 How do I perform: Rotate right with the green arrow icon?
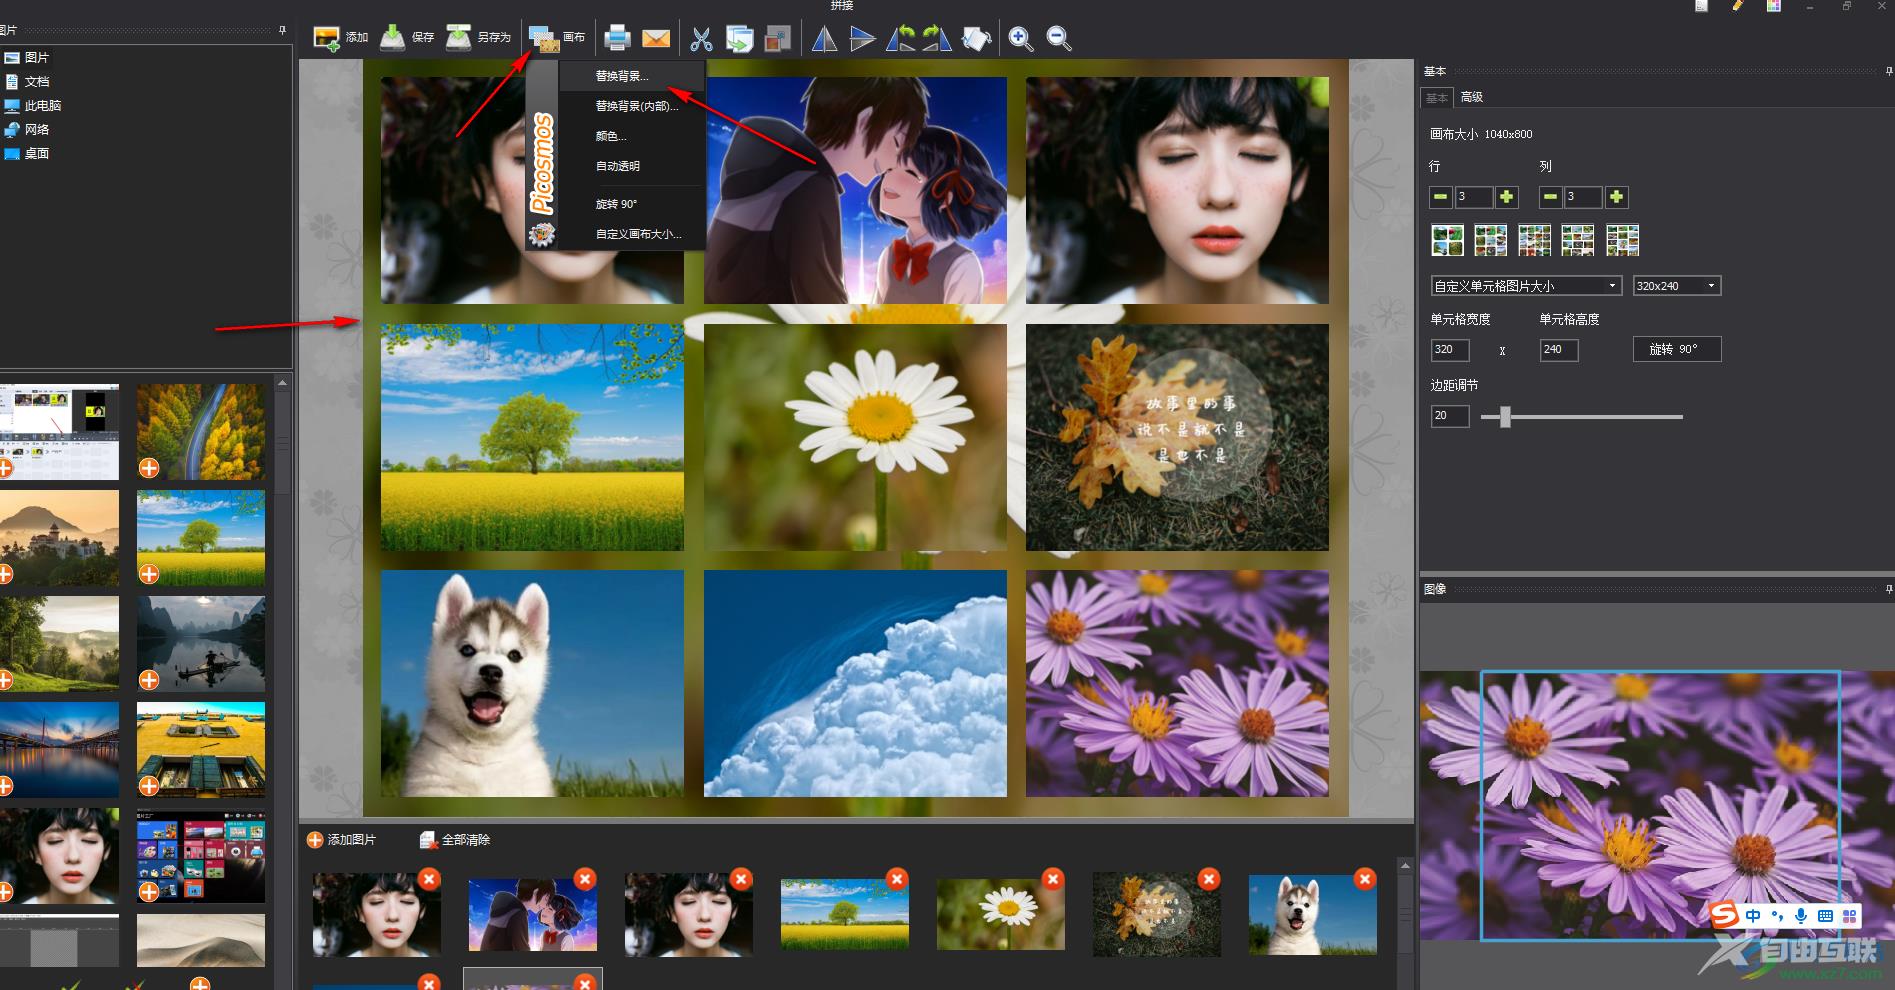tap(937, 38)
